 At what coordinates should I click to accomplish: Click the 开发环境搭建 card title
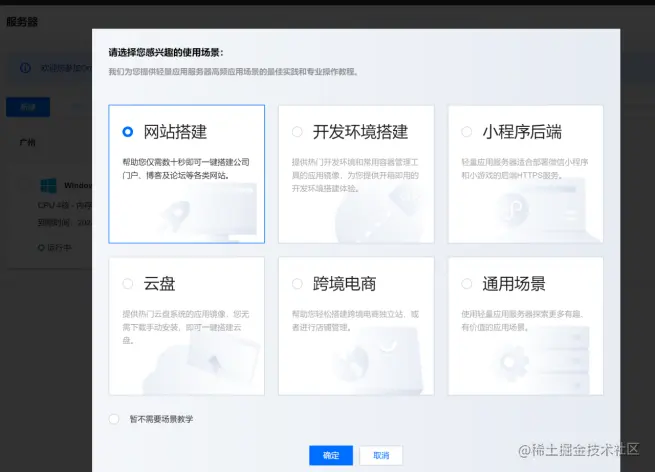click(x=361, y=132)
